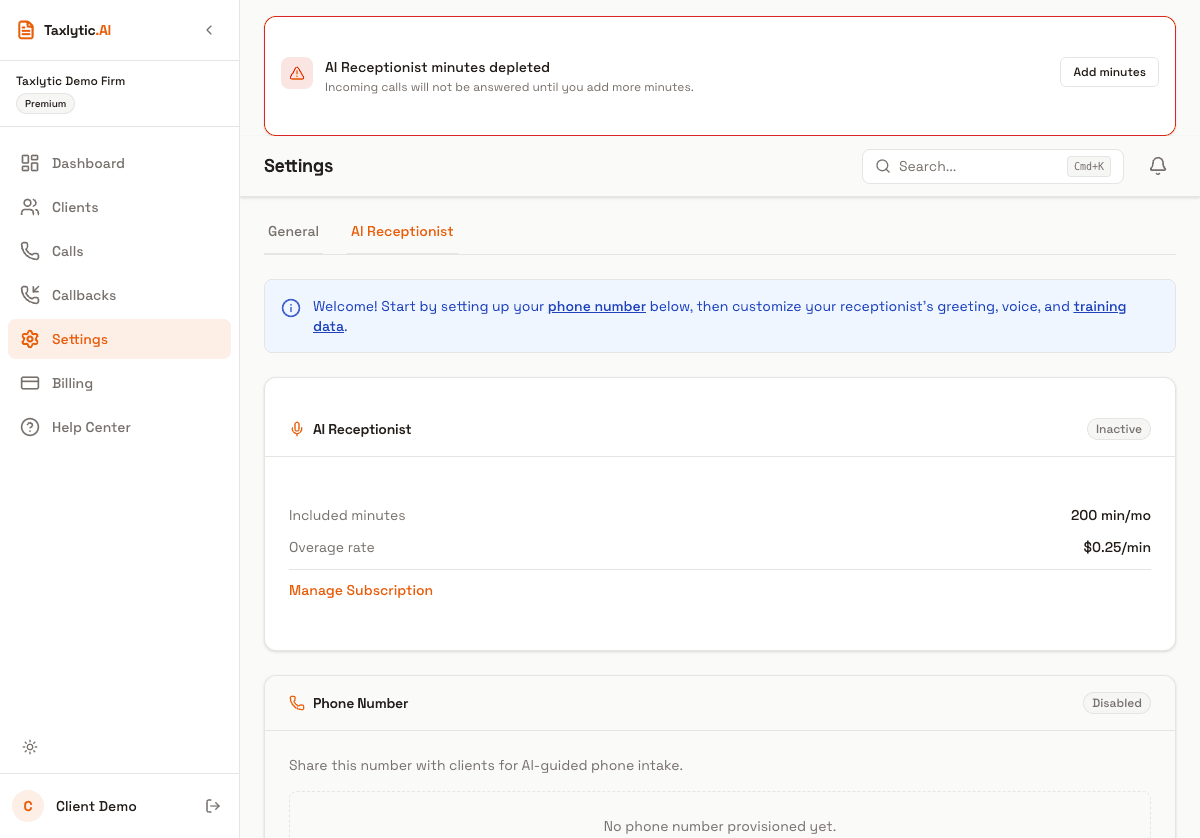Open the Calls section
The width and height of the screenshot is (1200, 838).
click(67, 251)
